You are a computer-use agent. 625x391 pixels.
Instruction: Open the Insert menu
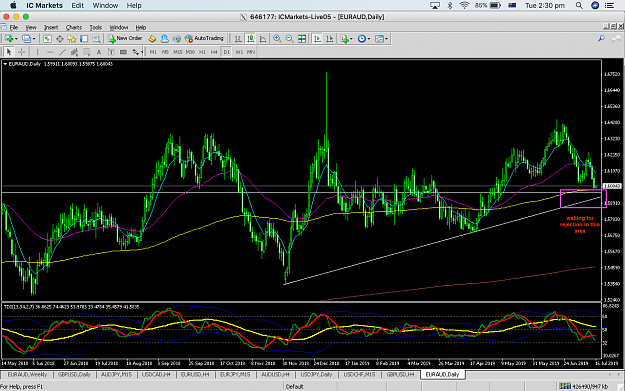(51, 28)
